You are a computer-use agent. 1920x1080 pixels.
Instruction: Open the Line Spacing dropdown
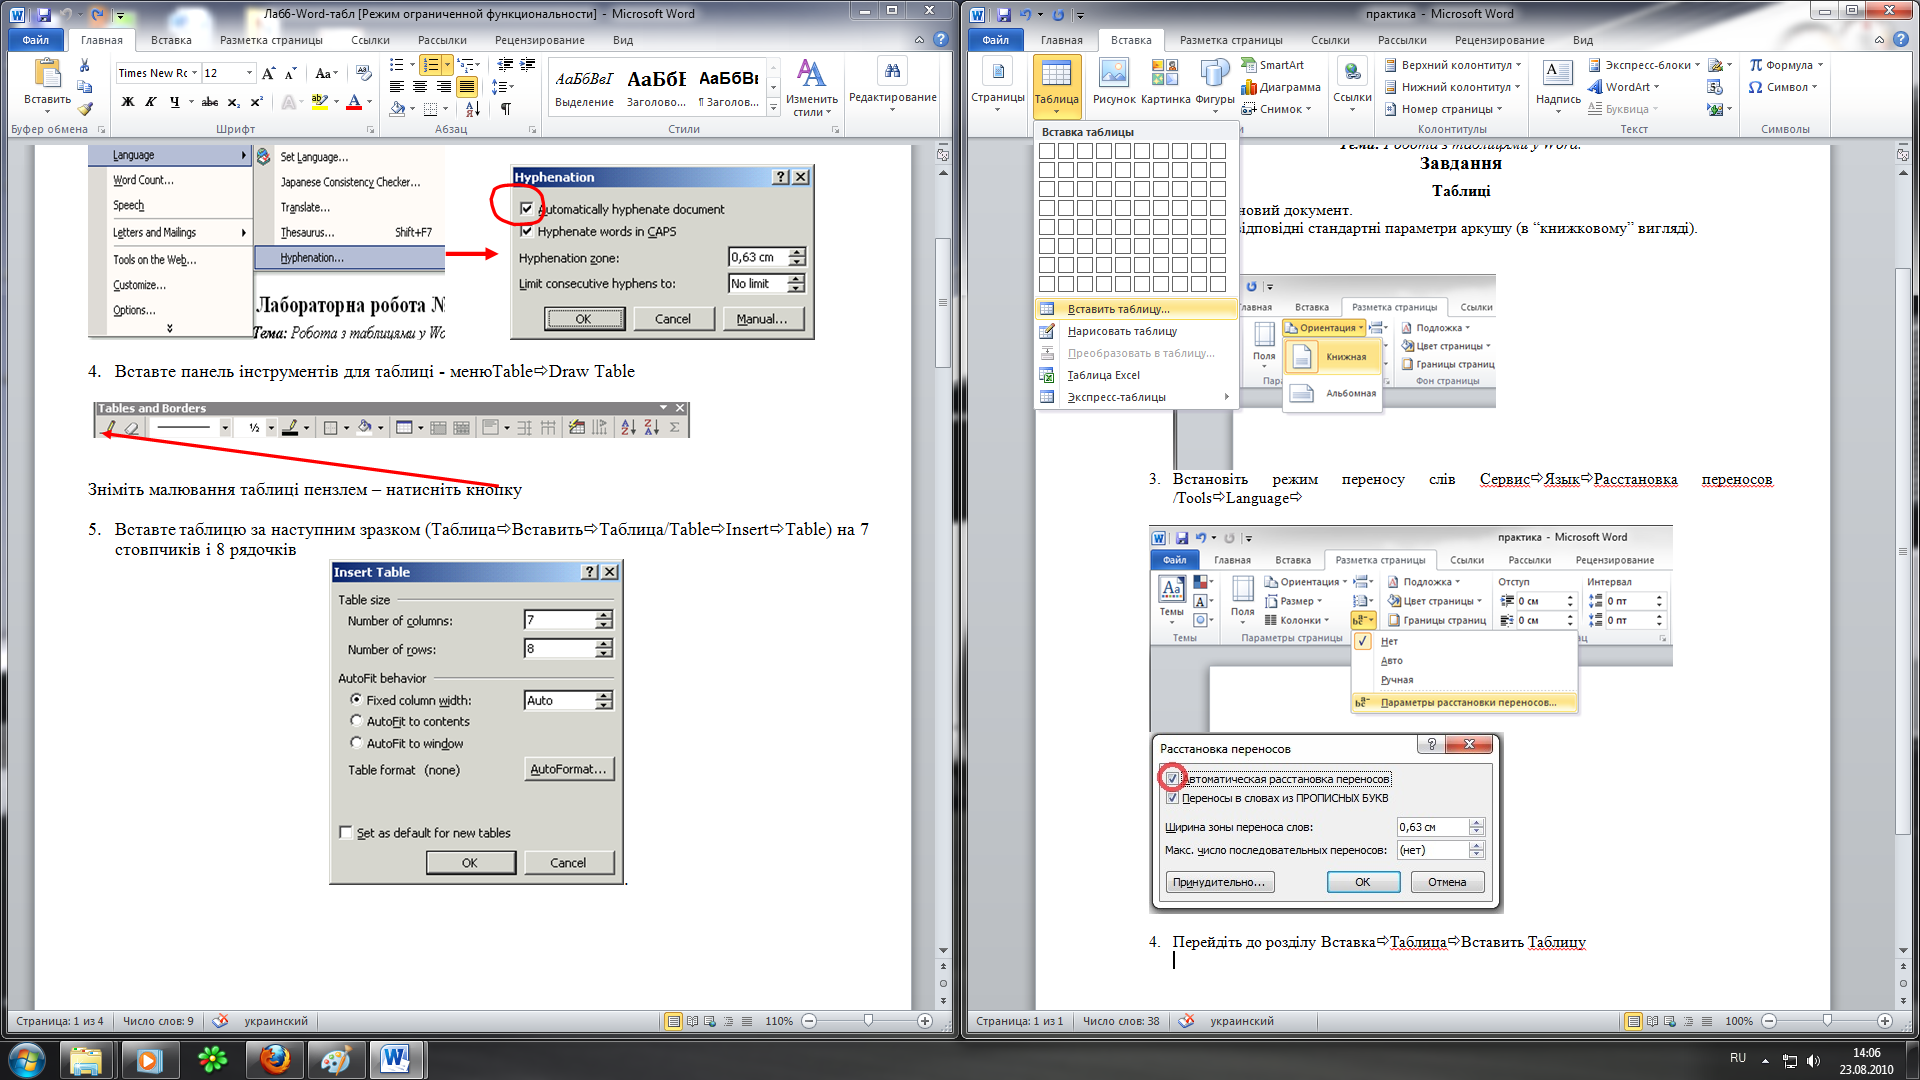pyautogui.click(x=503, y=87)
